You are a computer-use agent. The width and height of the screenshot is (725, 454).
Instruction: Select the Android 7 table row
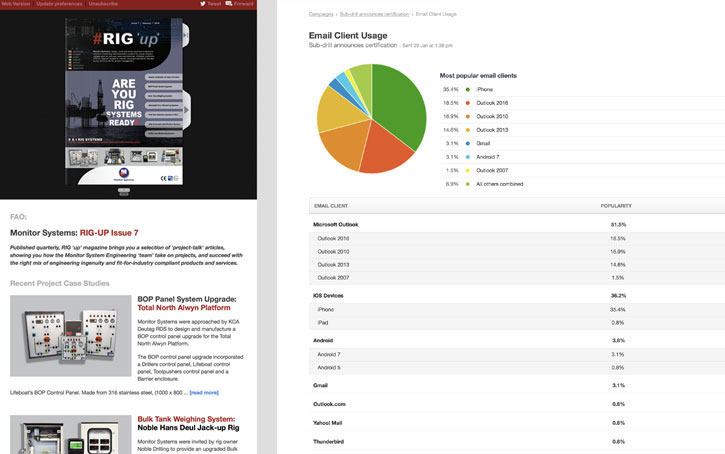tap(517, 355)
